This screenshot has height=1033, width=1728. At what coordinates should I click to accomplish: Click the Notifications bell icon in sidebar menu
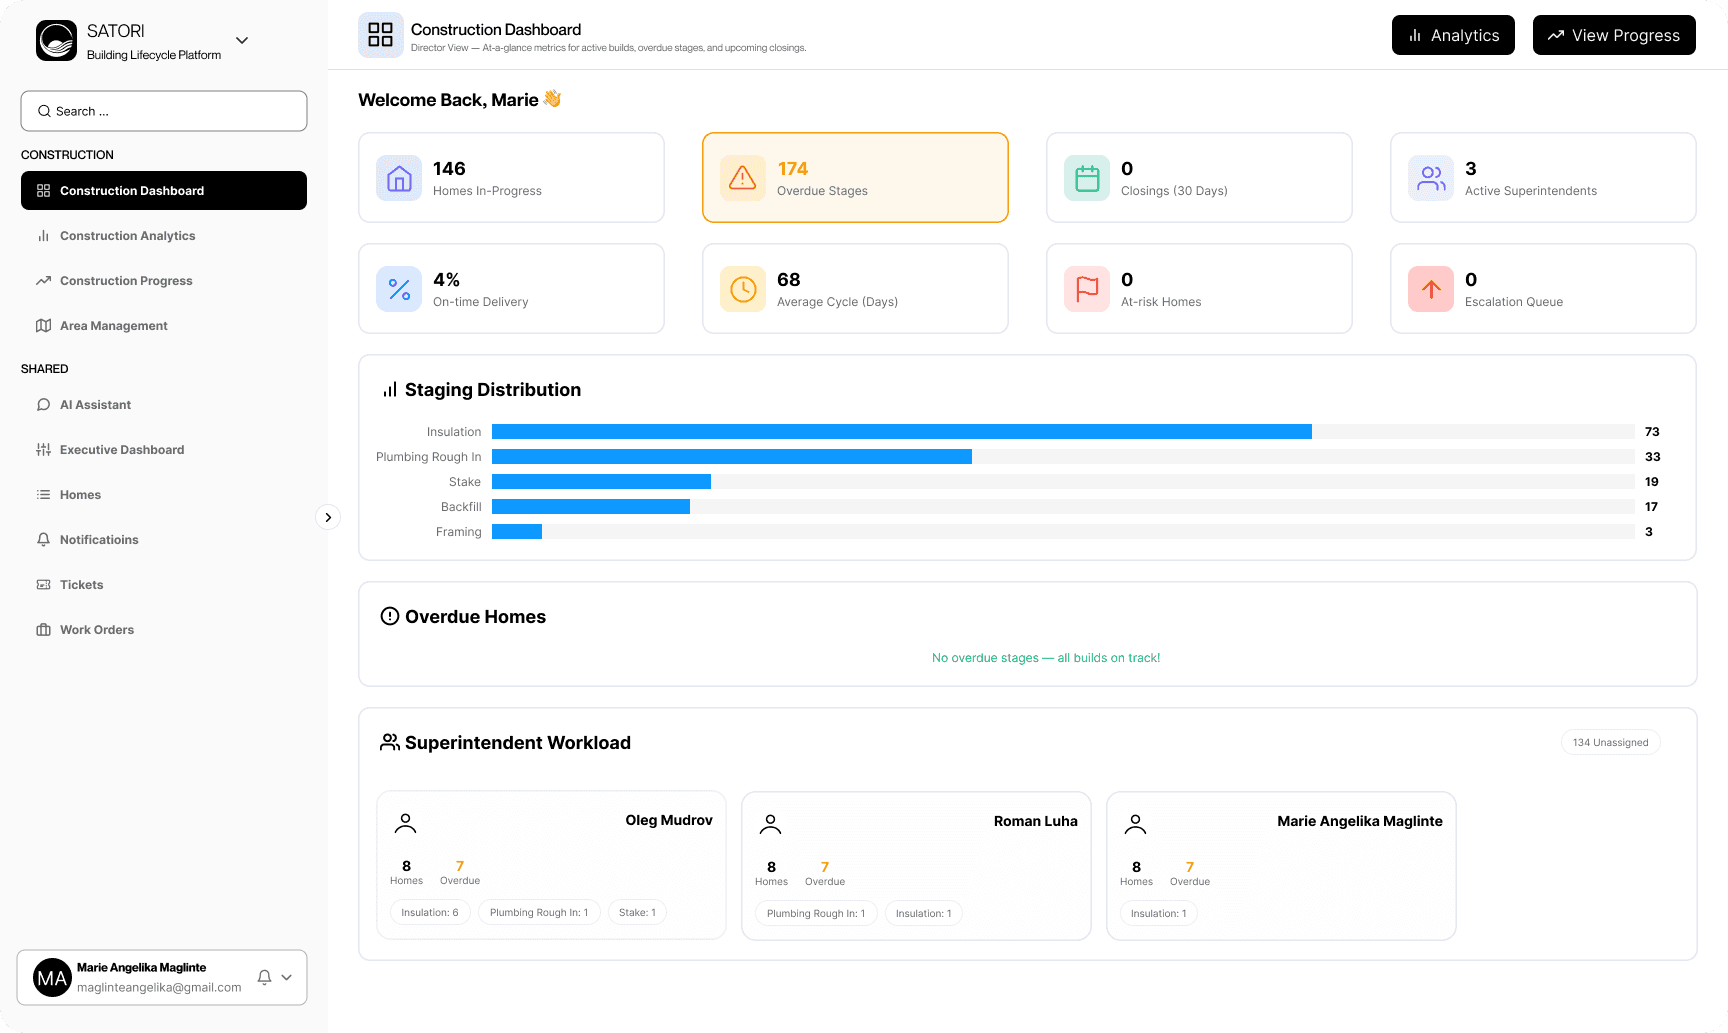pyautogui.click(x=43, y=540)
